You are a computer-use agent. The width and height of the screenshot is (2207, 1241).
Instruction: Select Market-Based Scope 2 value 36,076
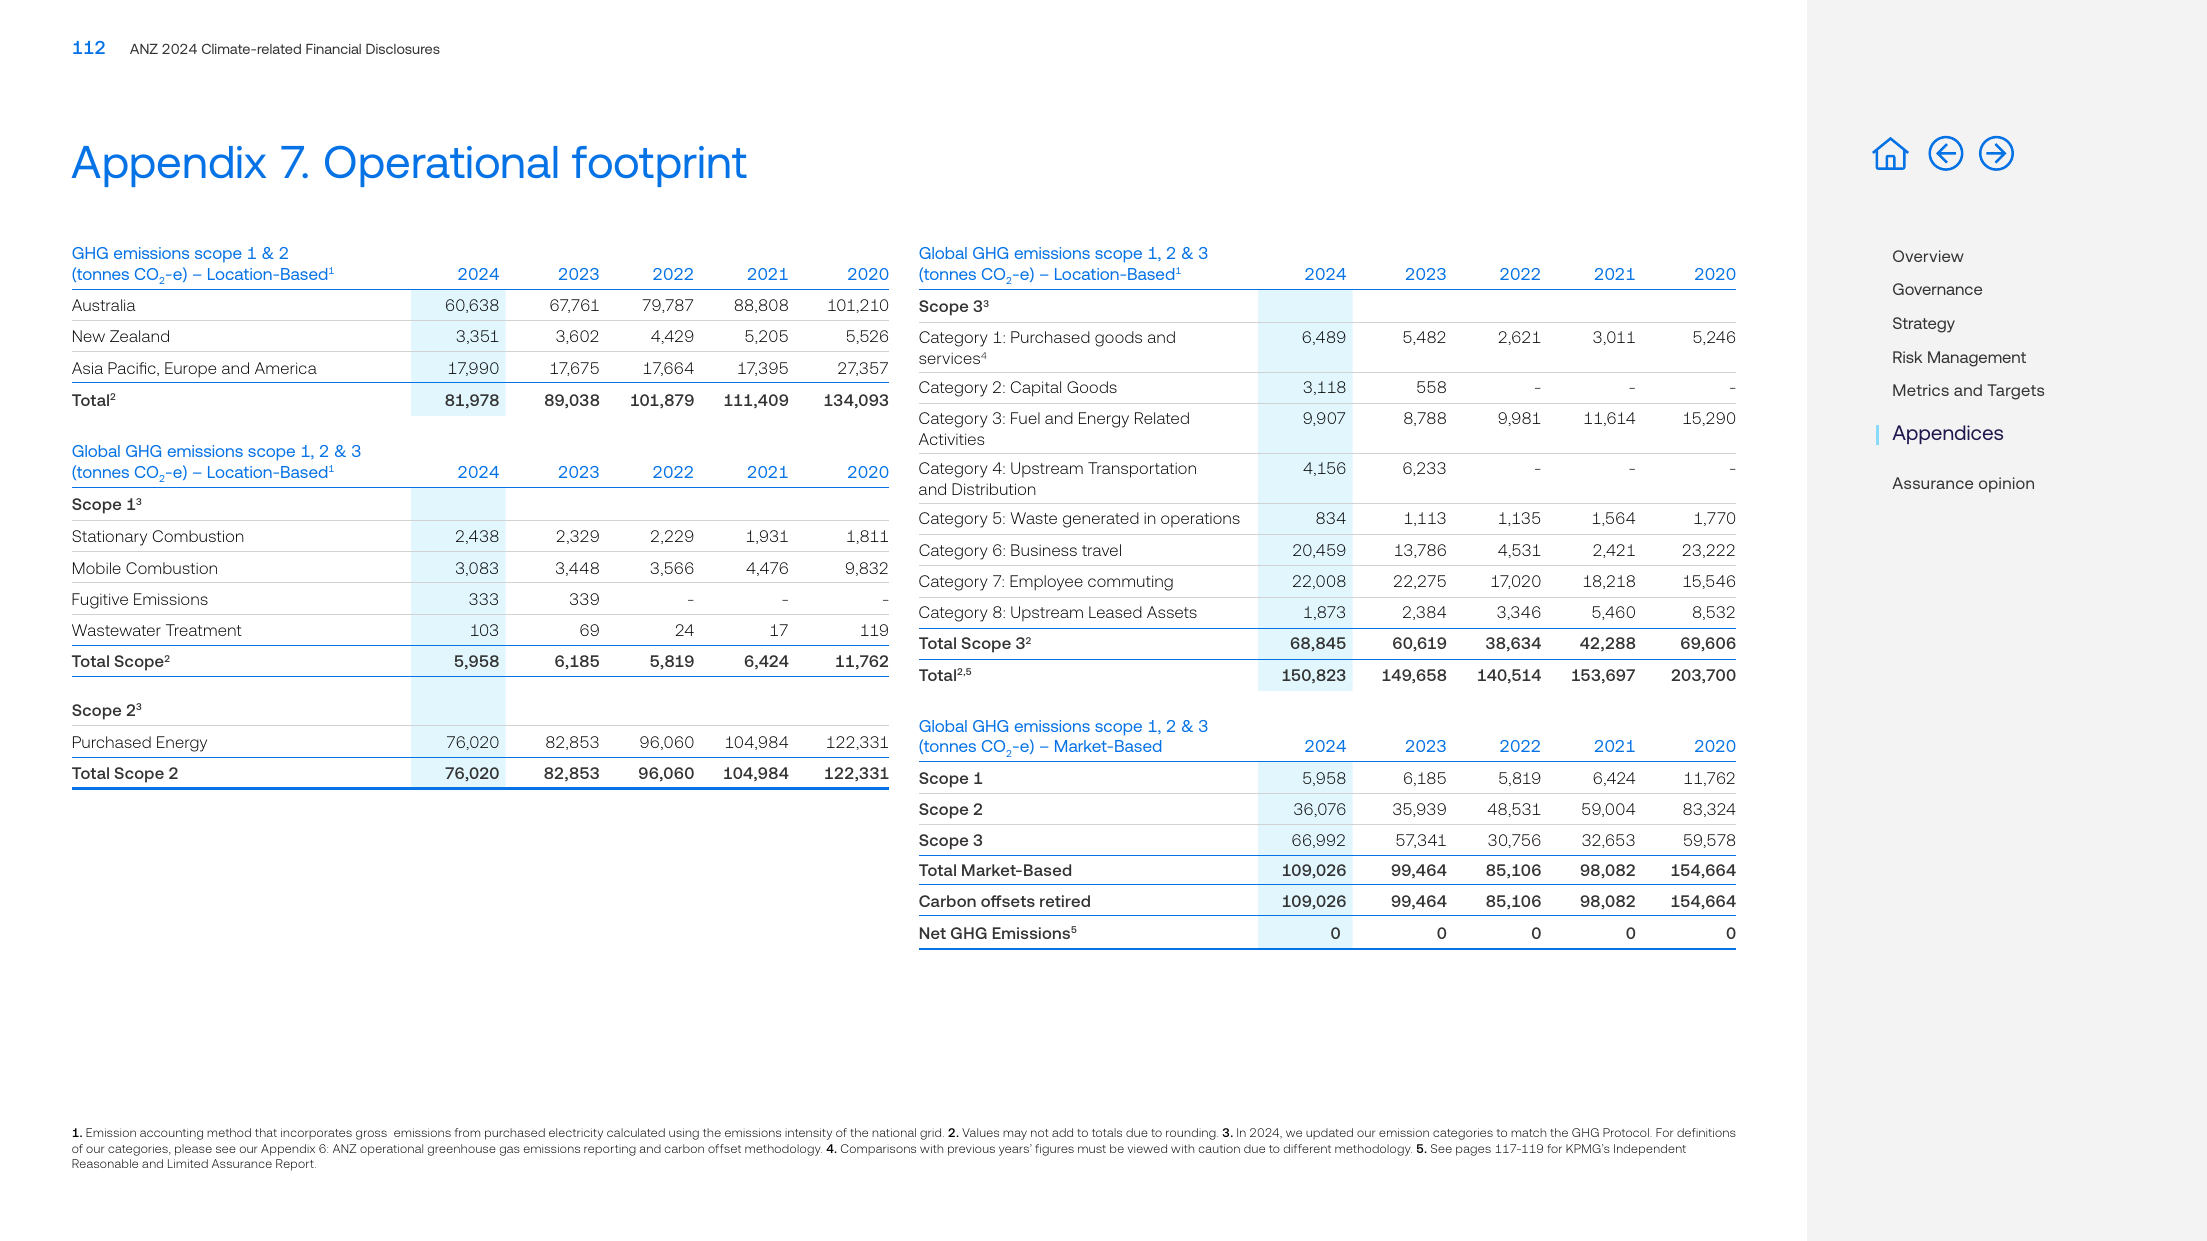1319,809
